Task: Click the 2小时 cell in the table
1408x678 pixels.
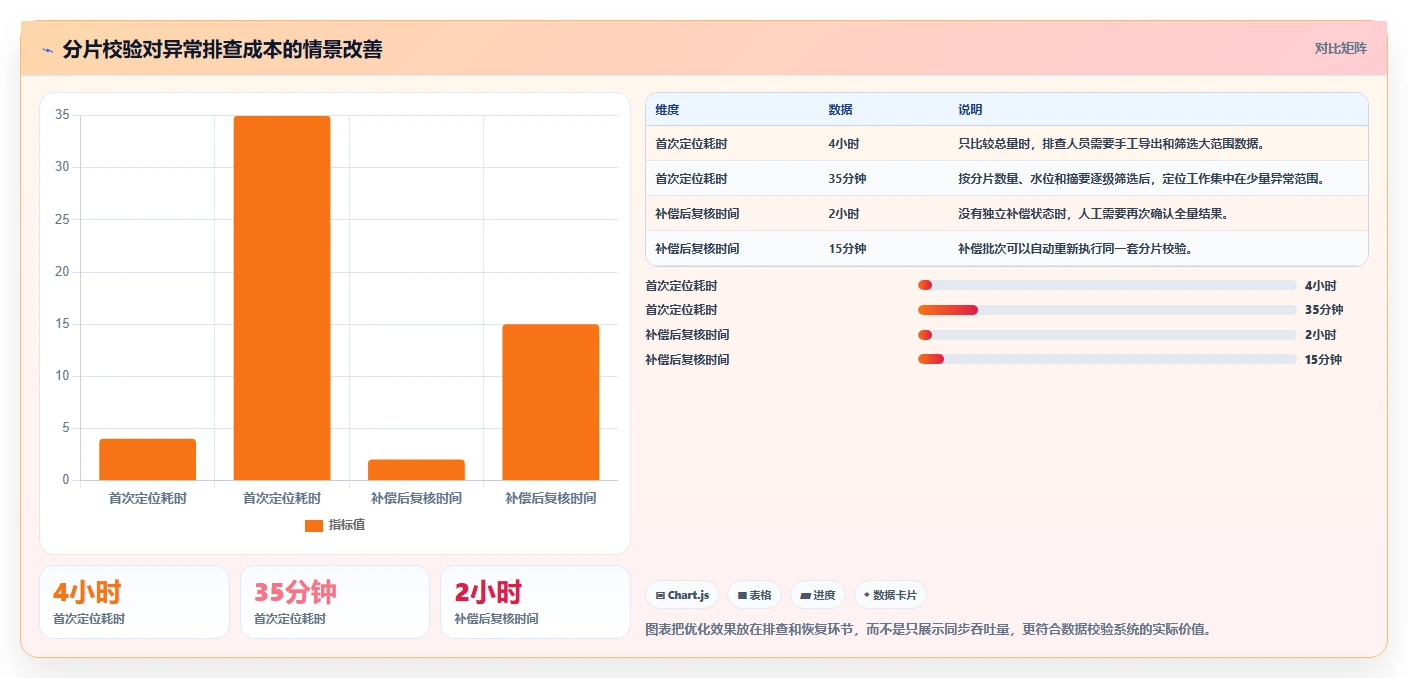Action: tap(843, 214)
